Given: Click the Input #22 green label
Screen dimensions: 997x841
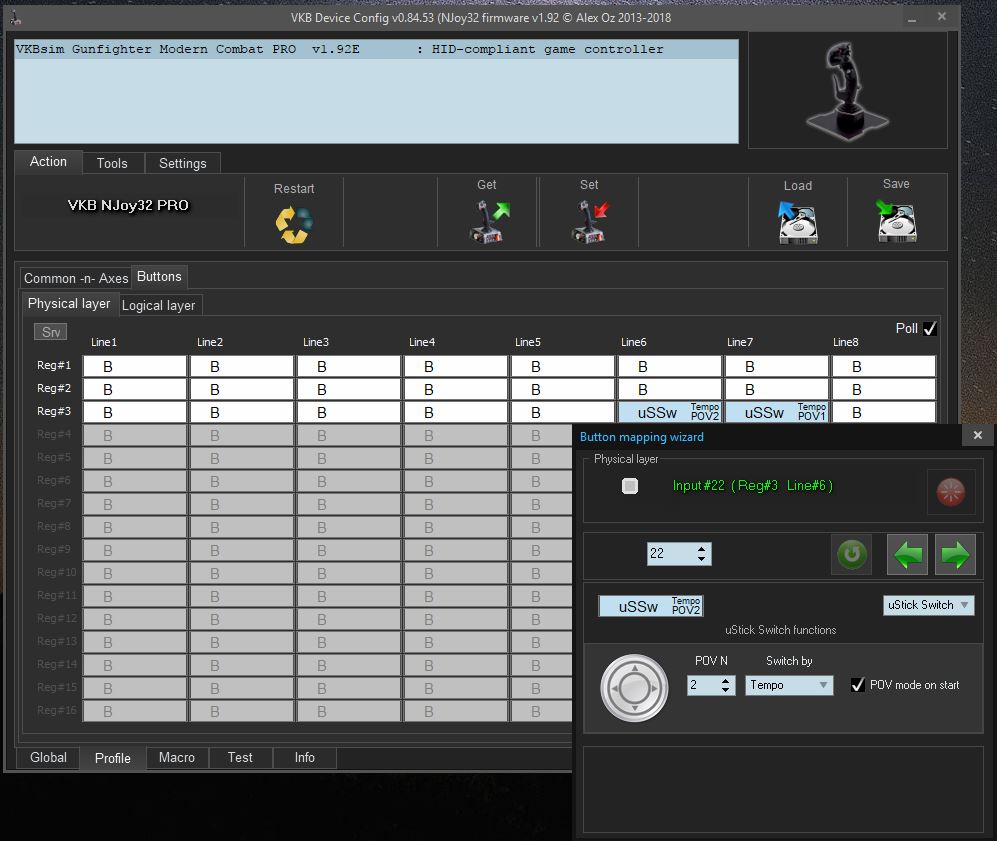Looking at the screenshot, I should pos(752,486).
